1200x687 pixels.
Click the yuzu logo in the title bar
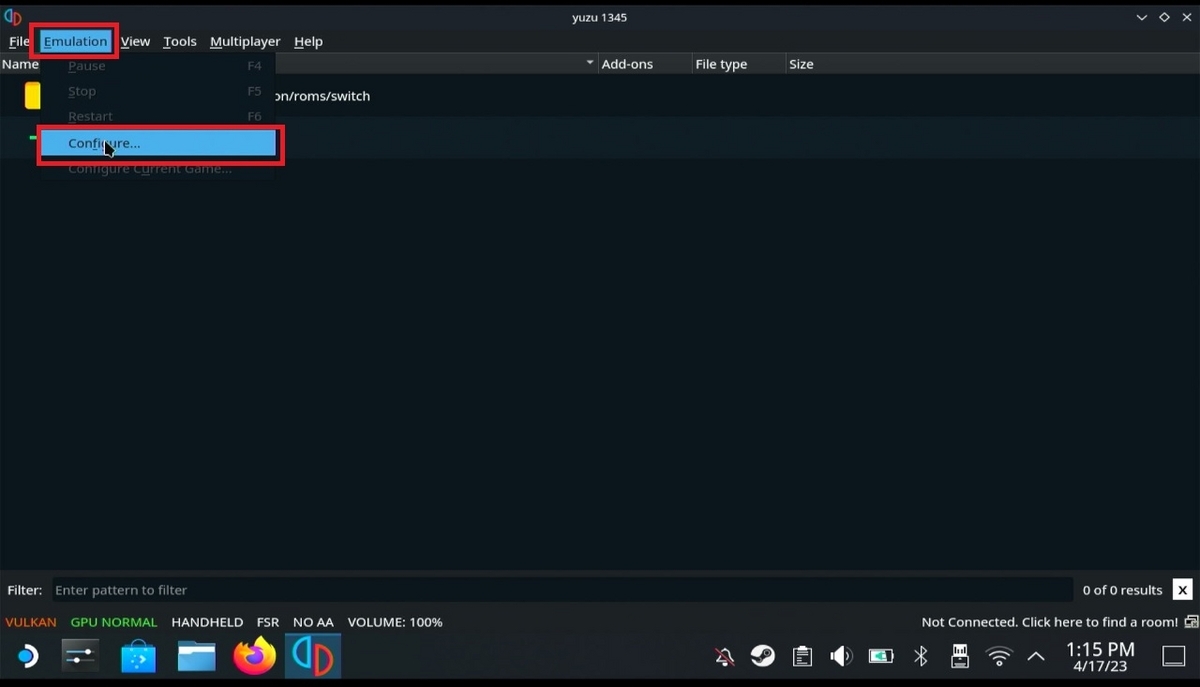click(x=13, y=17)
